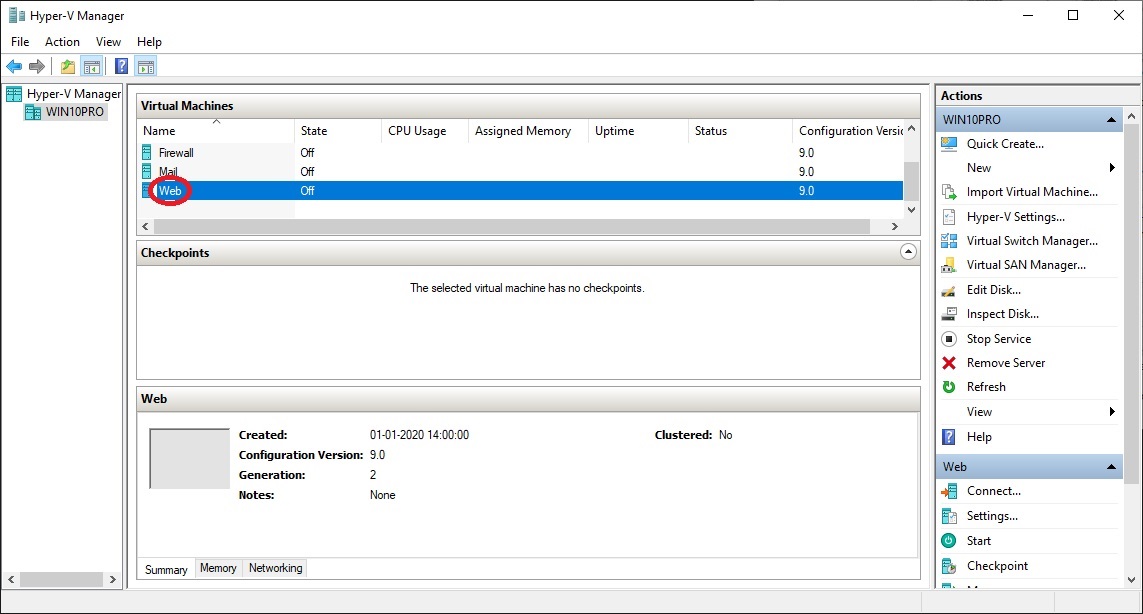The height and width of the screenshot is (614, 1143).
Task: Click the Virtual Machines list scroll-up arrow
Action: click(x=911, y=128)
